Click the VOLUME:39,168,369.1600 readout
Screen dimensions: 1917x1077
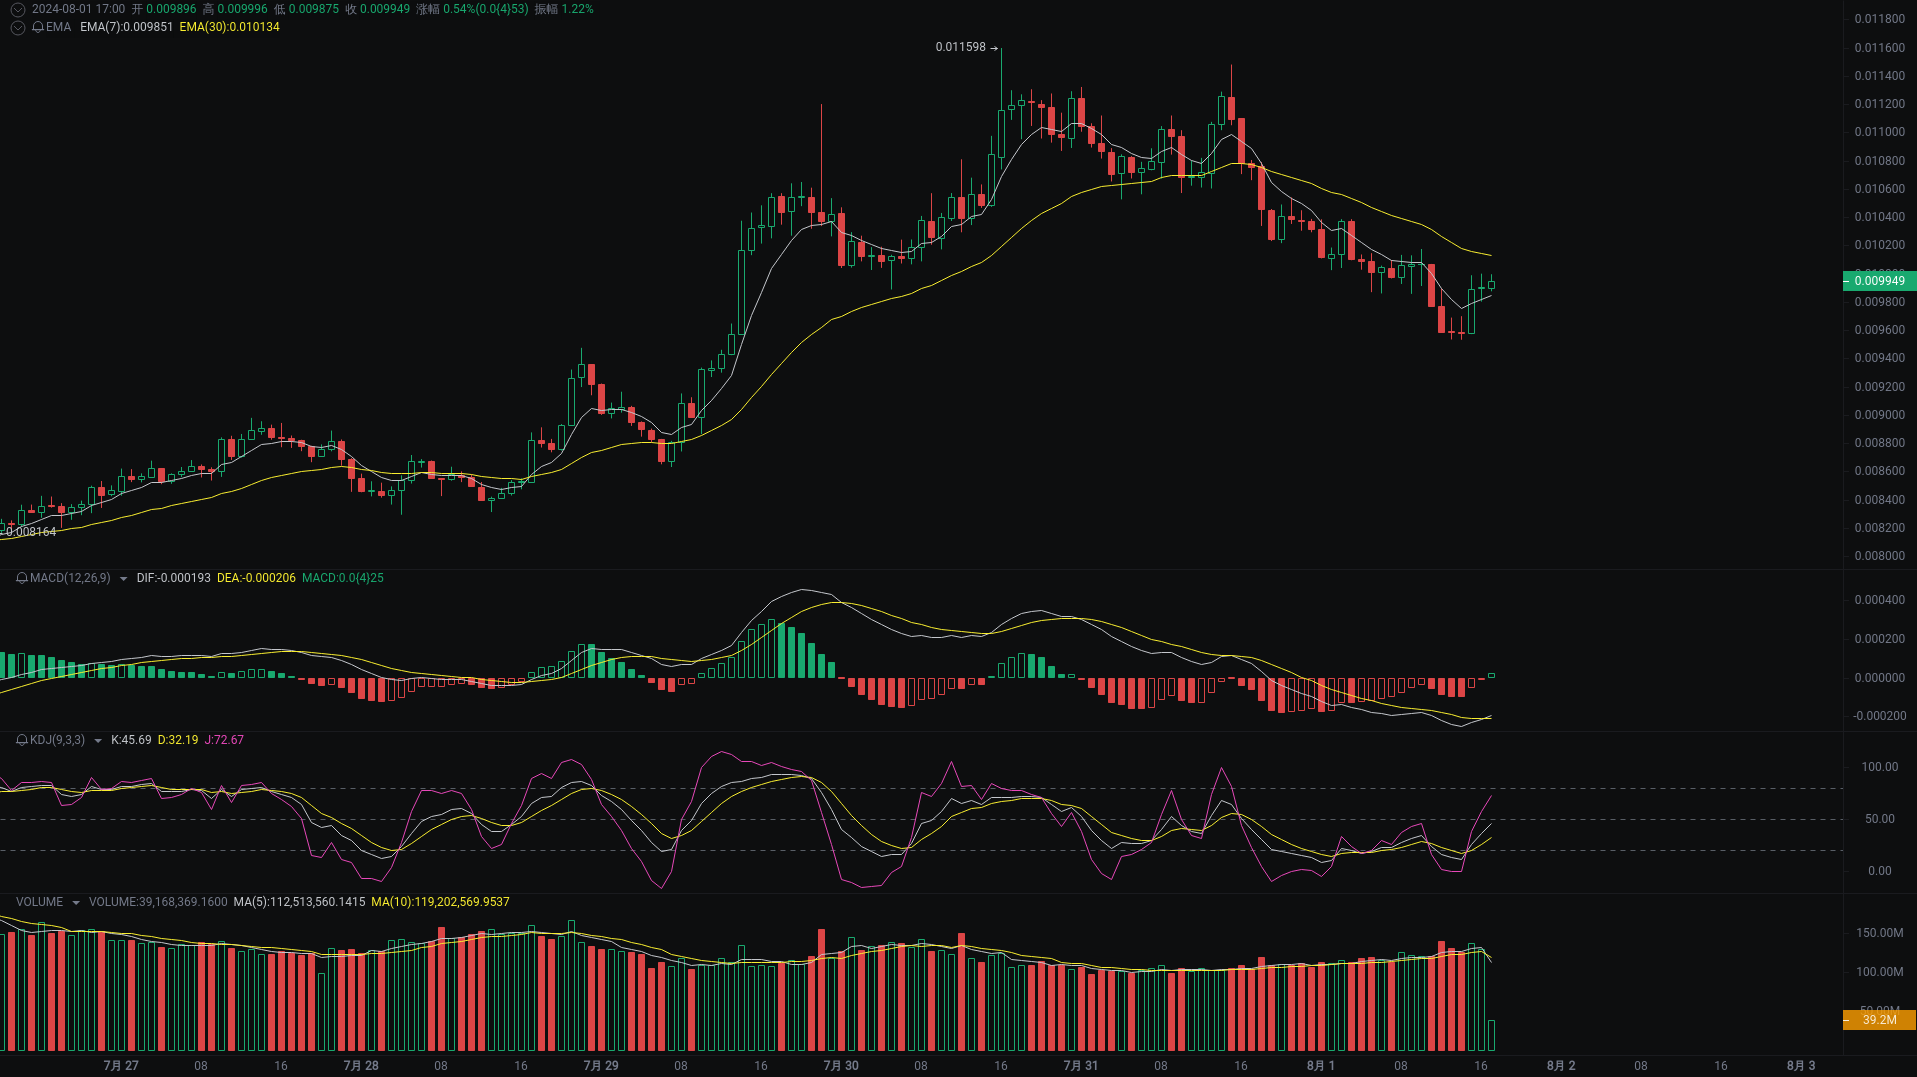(158, 902)
